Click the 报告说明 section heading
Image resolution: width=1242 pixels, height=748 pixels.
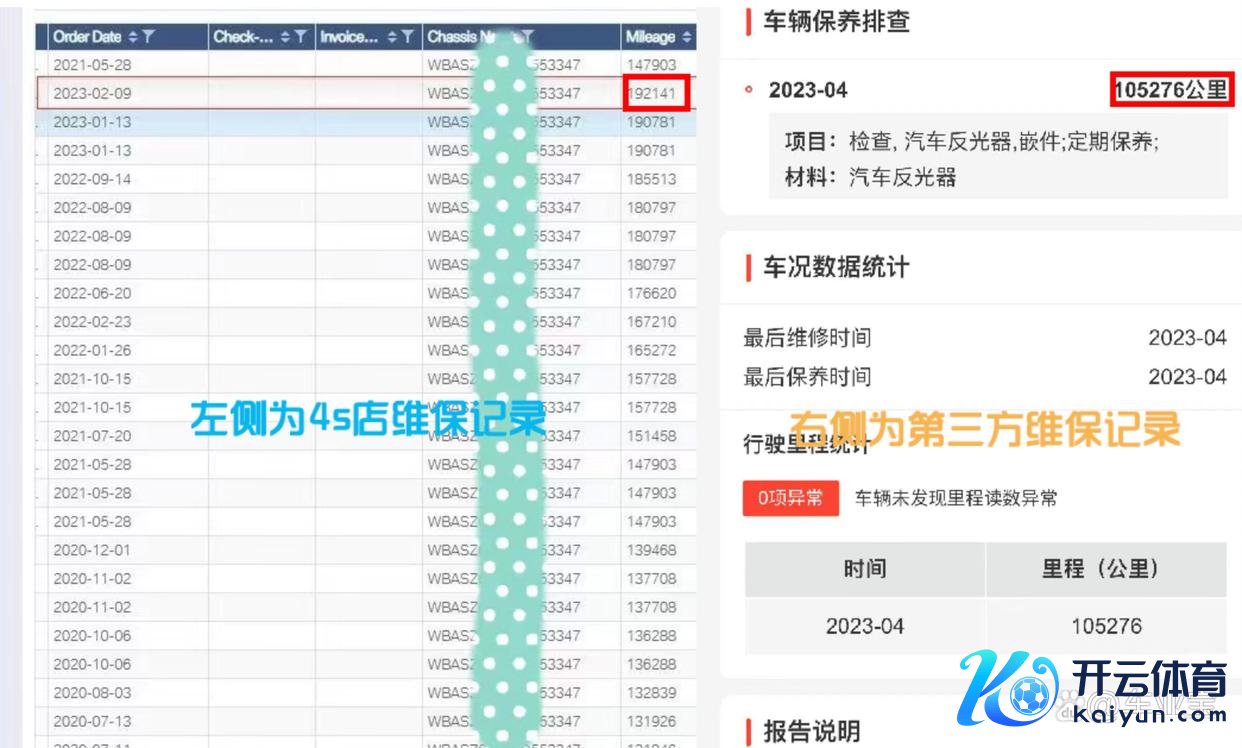[811, 731]
